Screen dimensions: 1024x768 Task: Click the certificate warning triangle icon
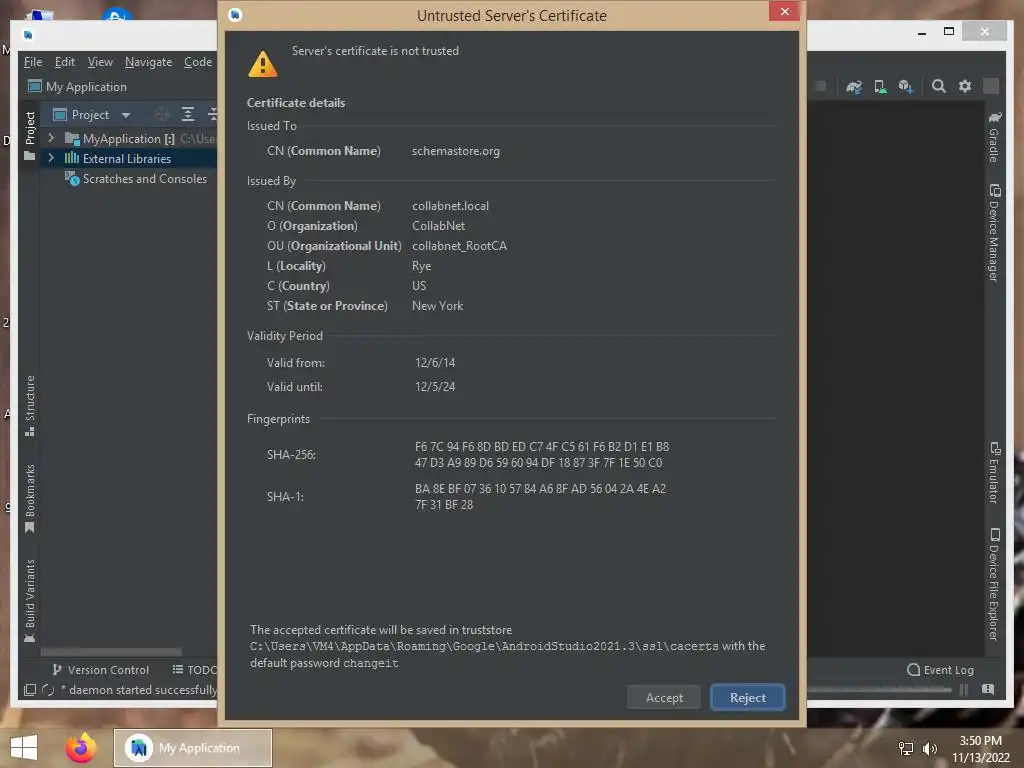click(263, 64)
